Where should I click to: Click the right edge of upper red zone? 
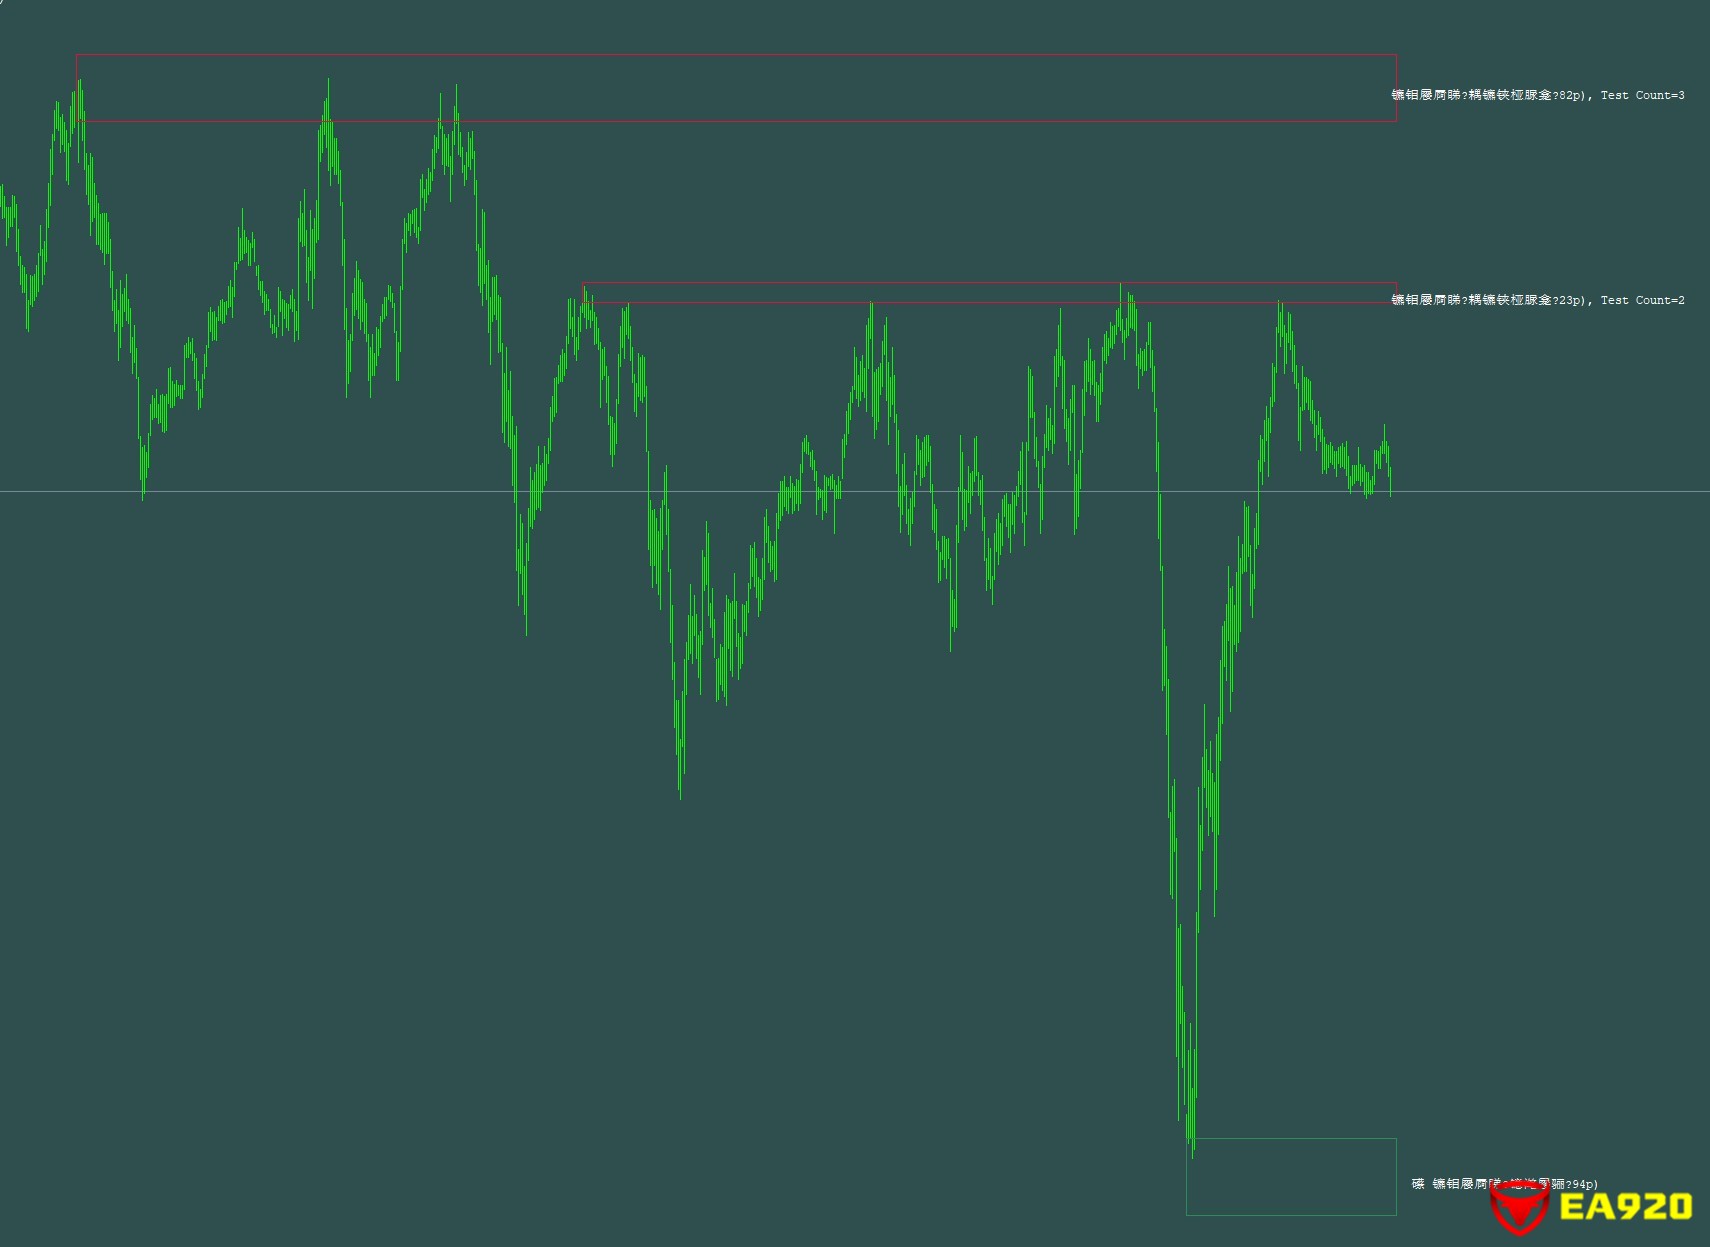(1396, 88)
